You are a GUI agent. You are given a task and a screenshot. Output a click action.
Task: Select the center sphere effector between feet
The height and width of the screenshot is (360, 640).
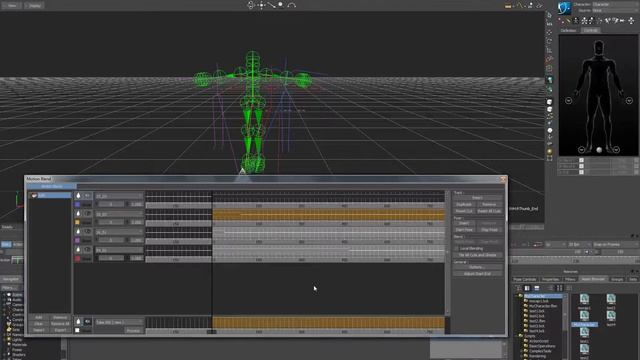(599, 150)
